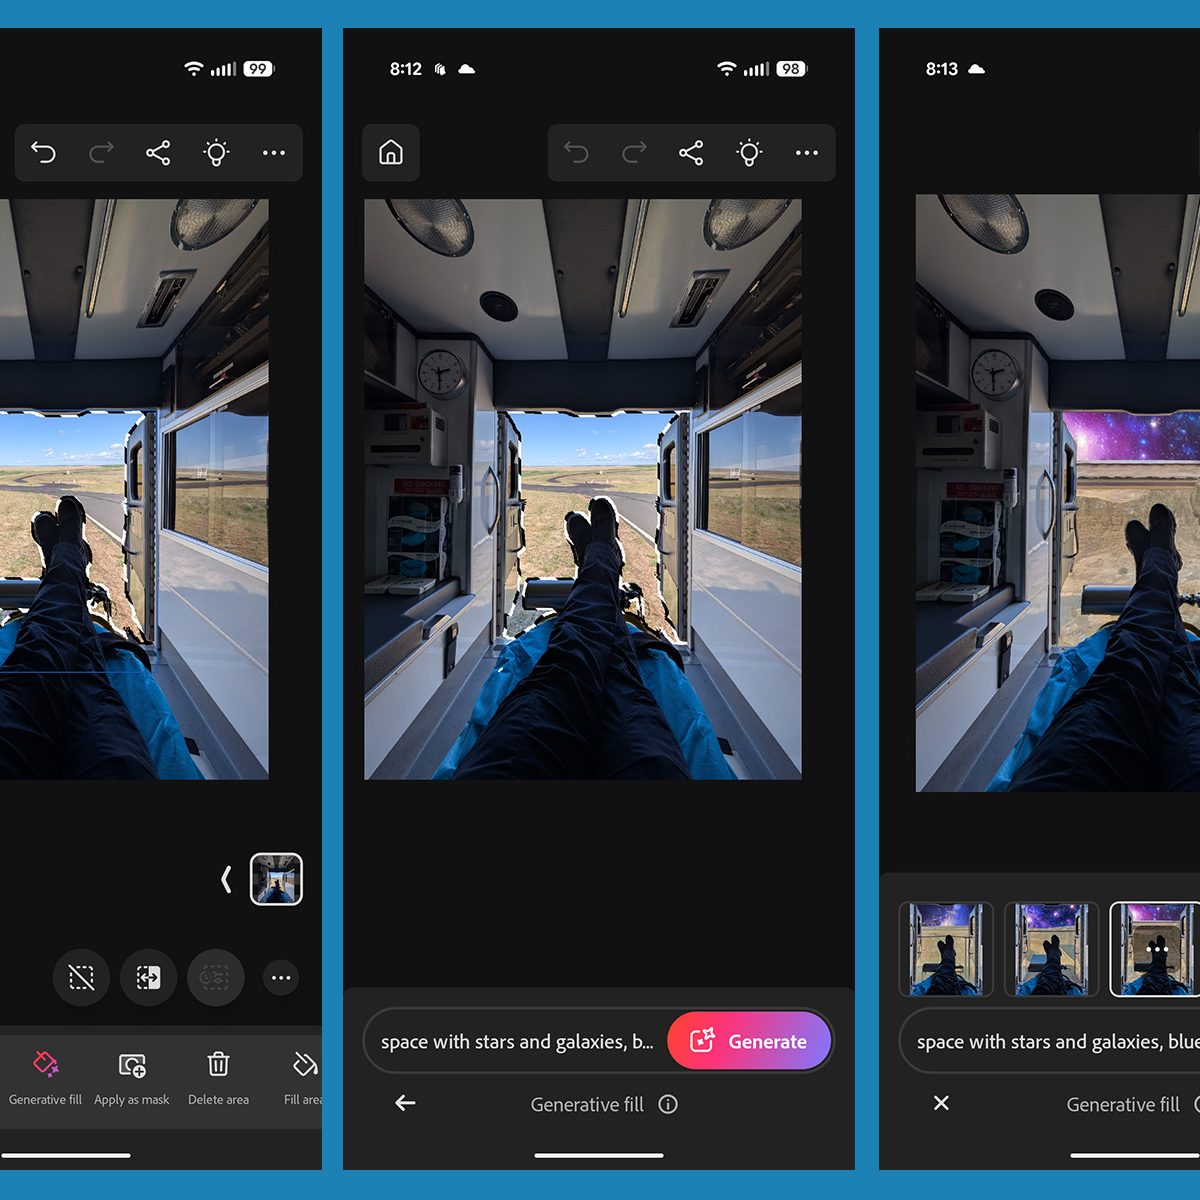Image resolution: width=1200 pixels, height=1200 pixels.
Task: Tap the lightbulb tips icon in left screen
Action: [x=216, y=152]
